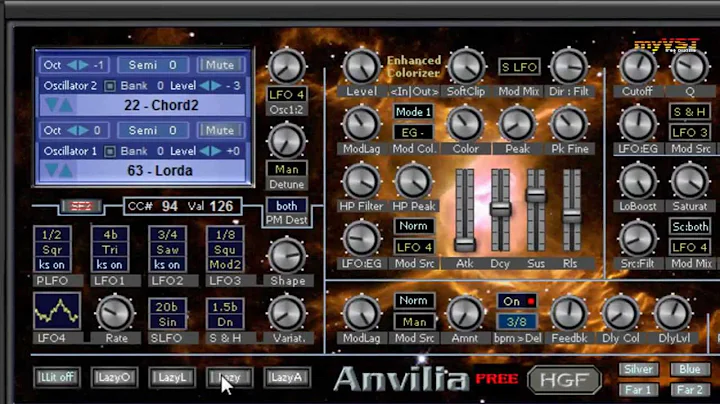Toggle LFO1 ks on setting
This screenshot has height=404, width=720.
(109, 264)
